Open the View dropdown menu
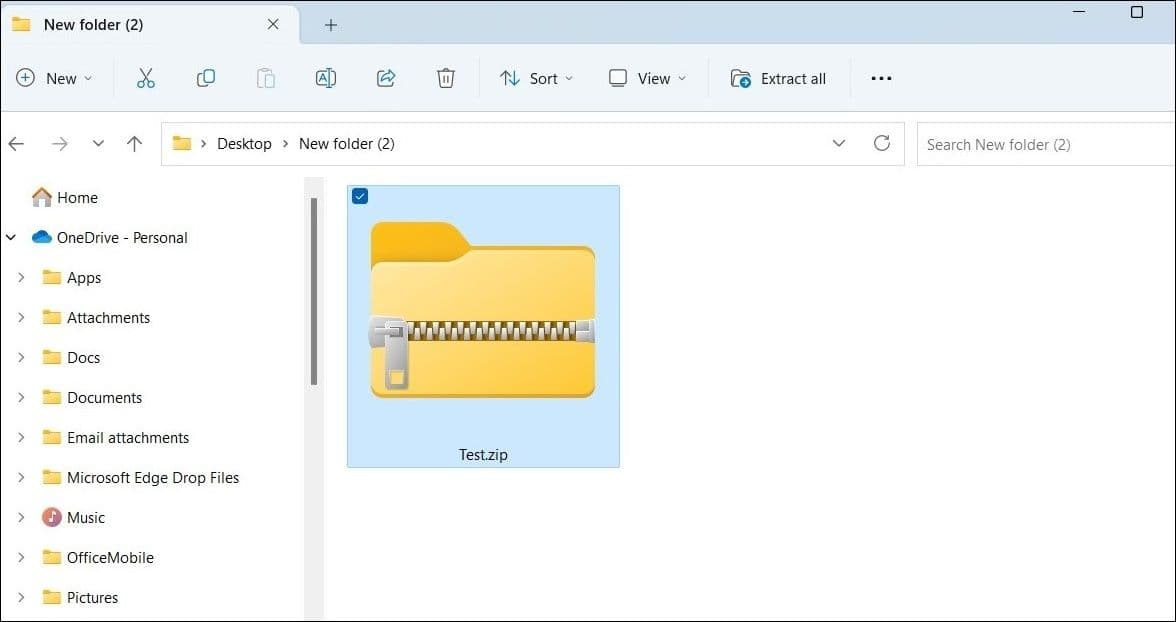The width and height of the screenshot is (1176, 622). 647,78
